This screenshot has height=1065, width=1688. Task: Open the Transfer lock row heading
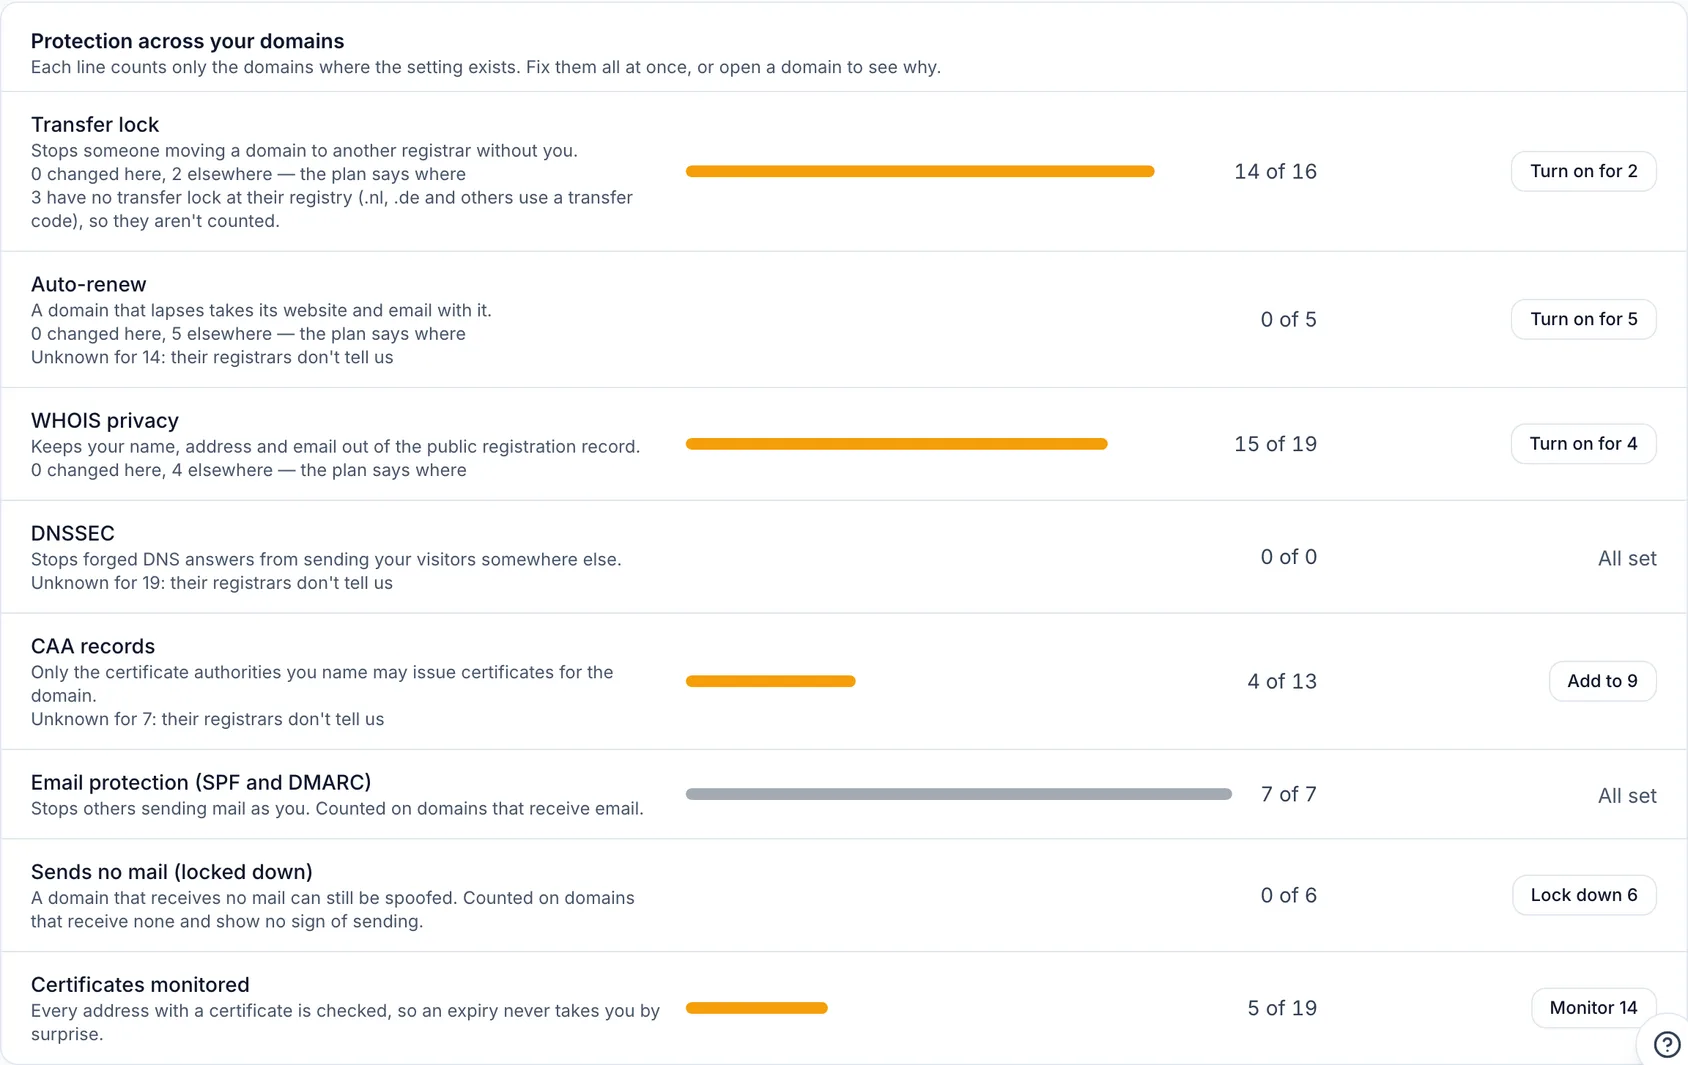click(95, 125)
